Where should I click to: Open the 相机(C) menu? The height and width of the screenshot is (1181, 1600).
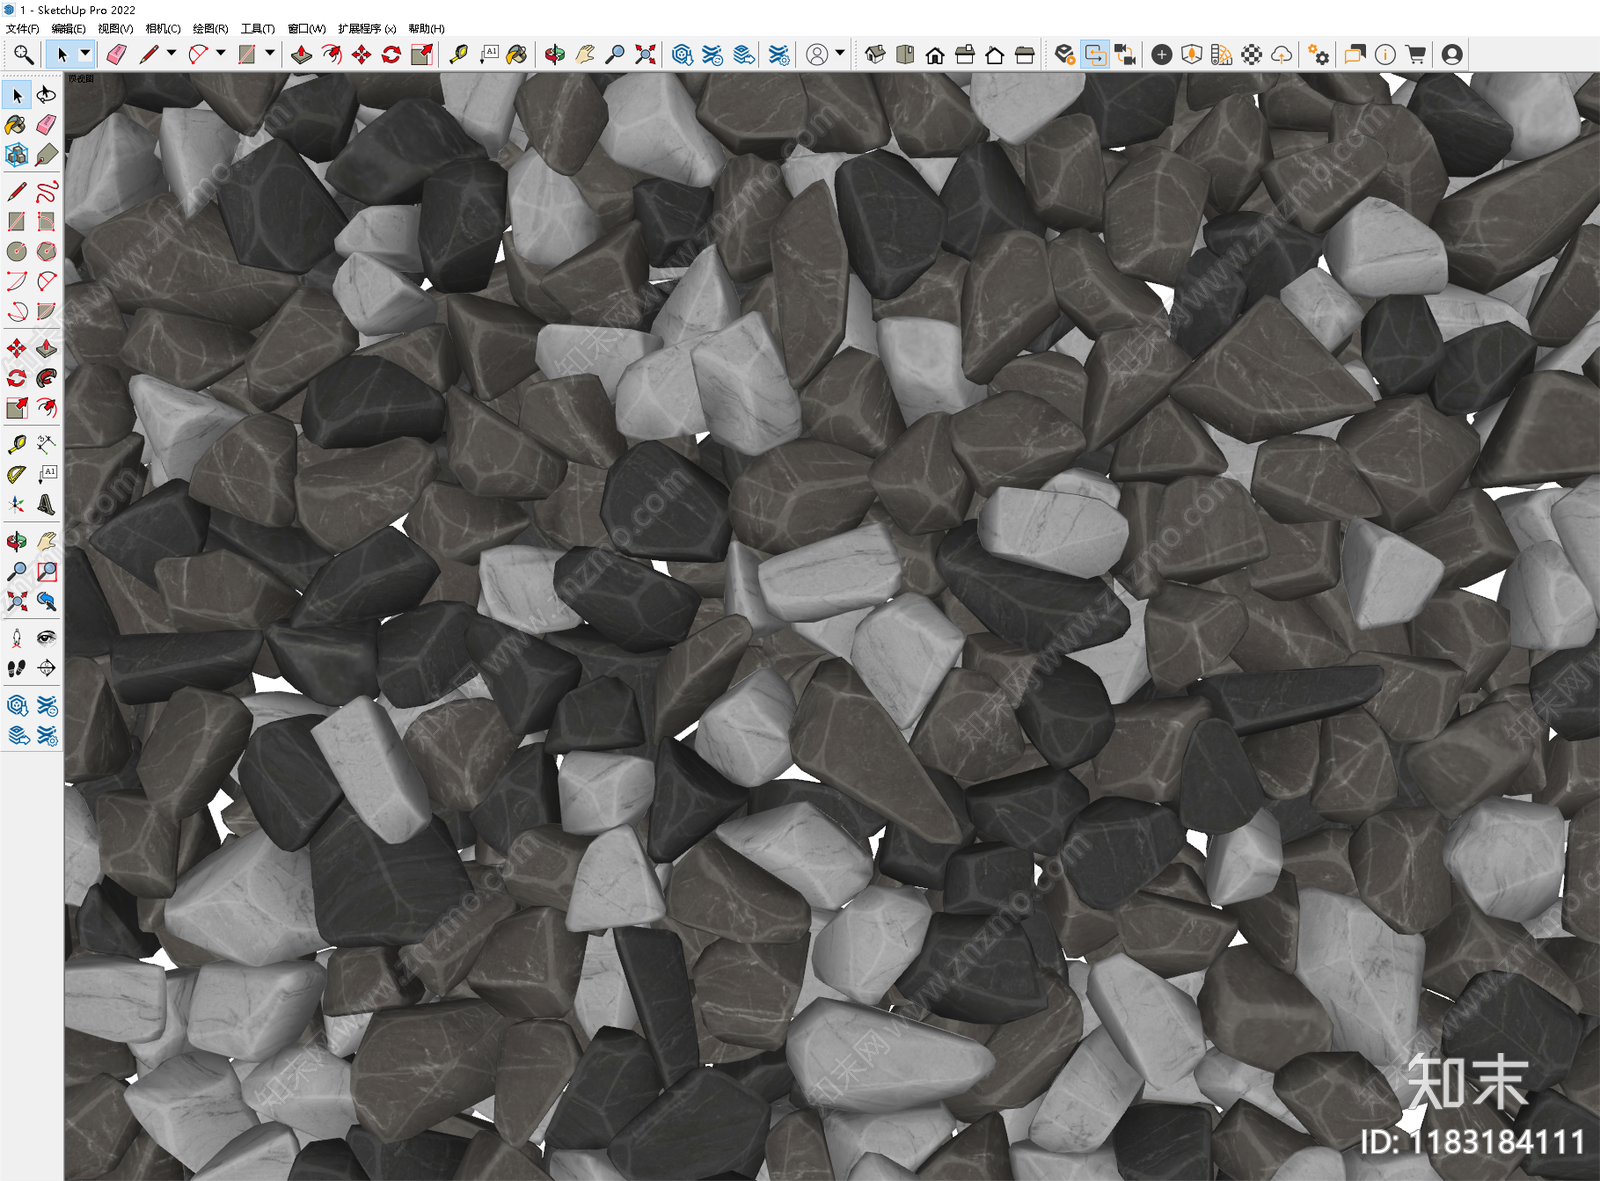tap(163, 28)
